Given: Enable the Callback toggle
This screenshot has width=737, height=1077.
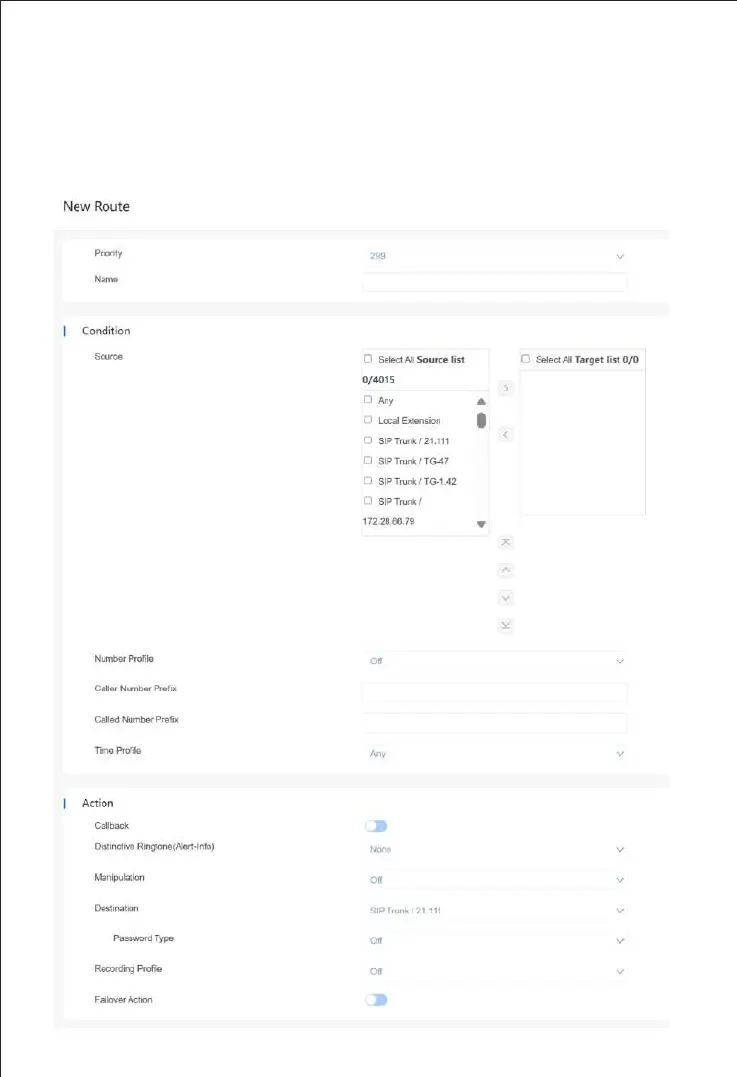Looking at the screenshot, I should click(376, 826).
